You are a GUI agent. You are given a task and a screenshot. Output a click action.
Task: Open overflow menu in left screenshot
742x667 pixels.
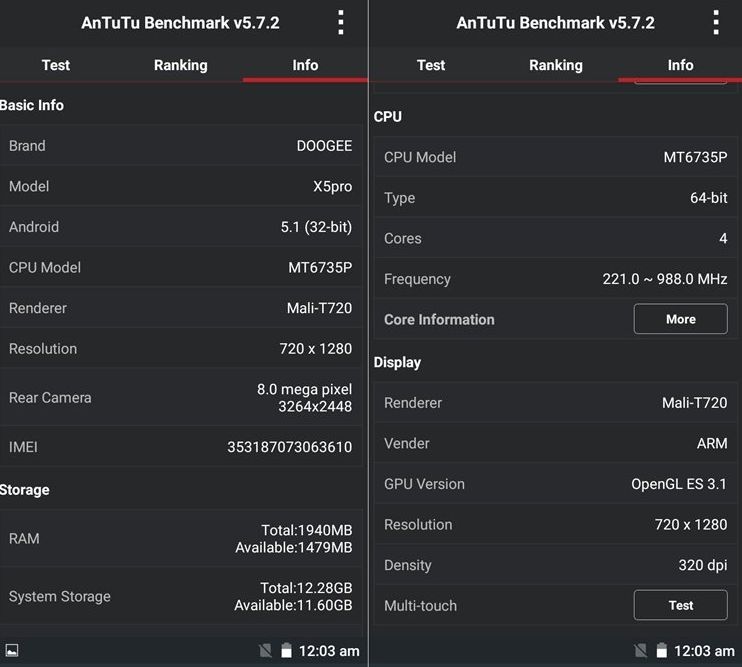coord(340,23)
